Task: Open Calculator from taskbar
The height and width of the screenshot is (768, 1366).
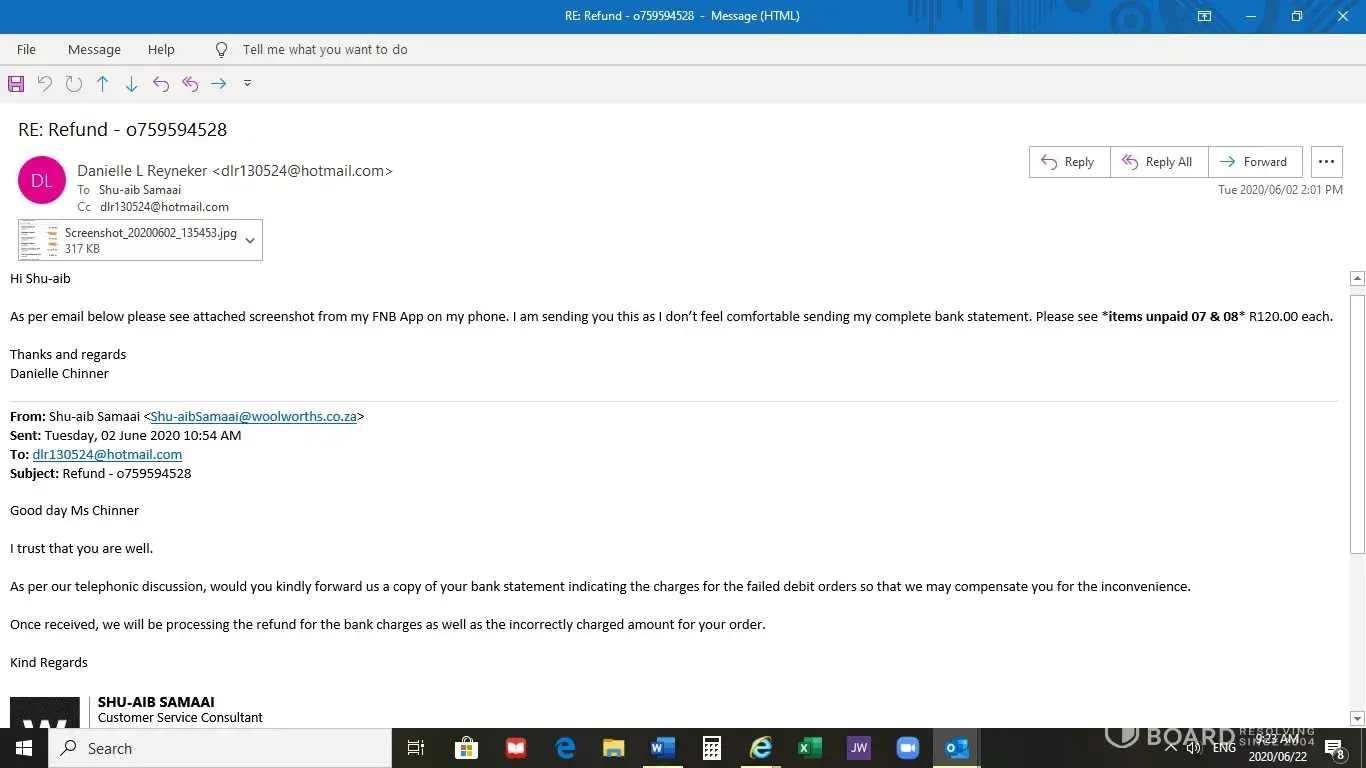Action: pos(711,748)
